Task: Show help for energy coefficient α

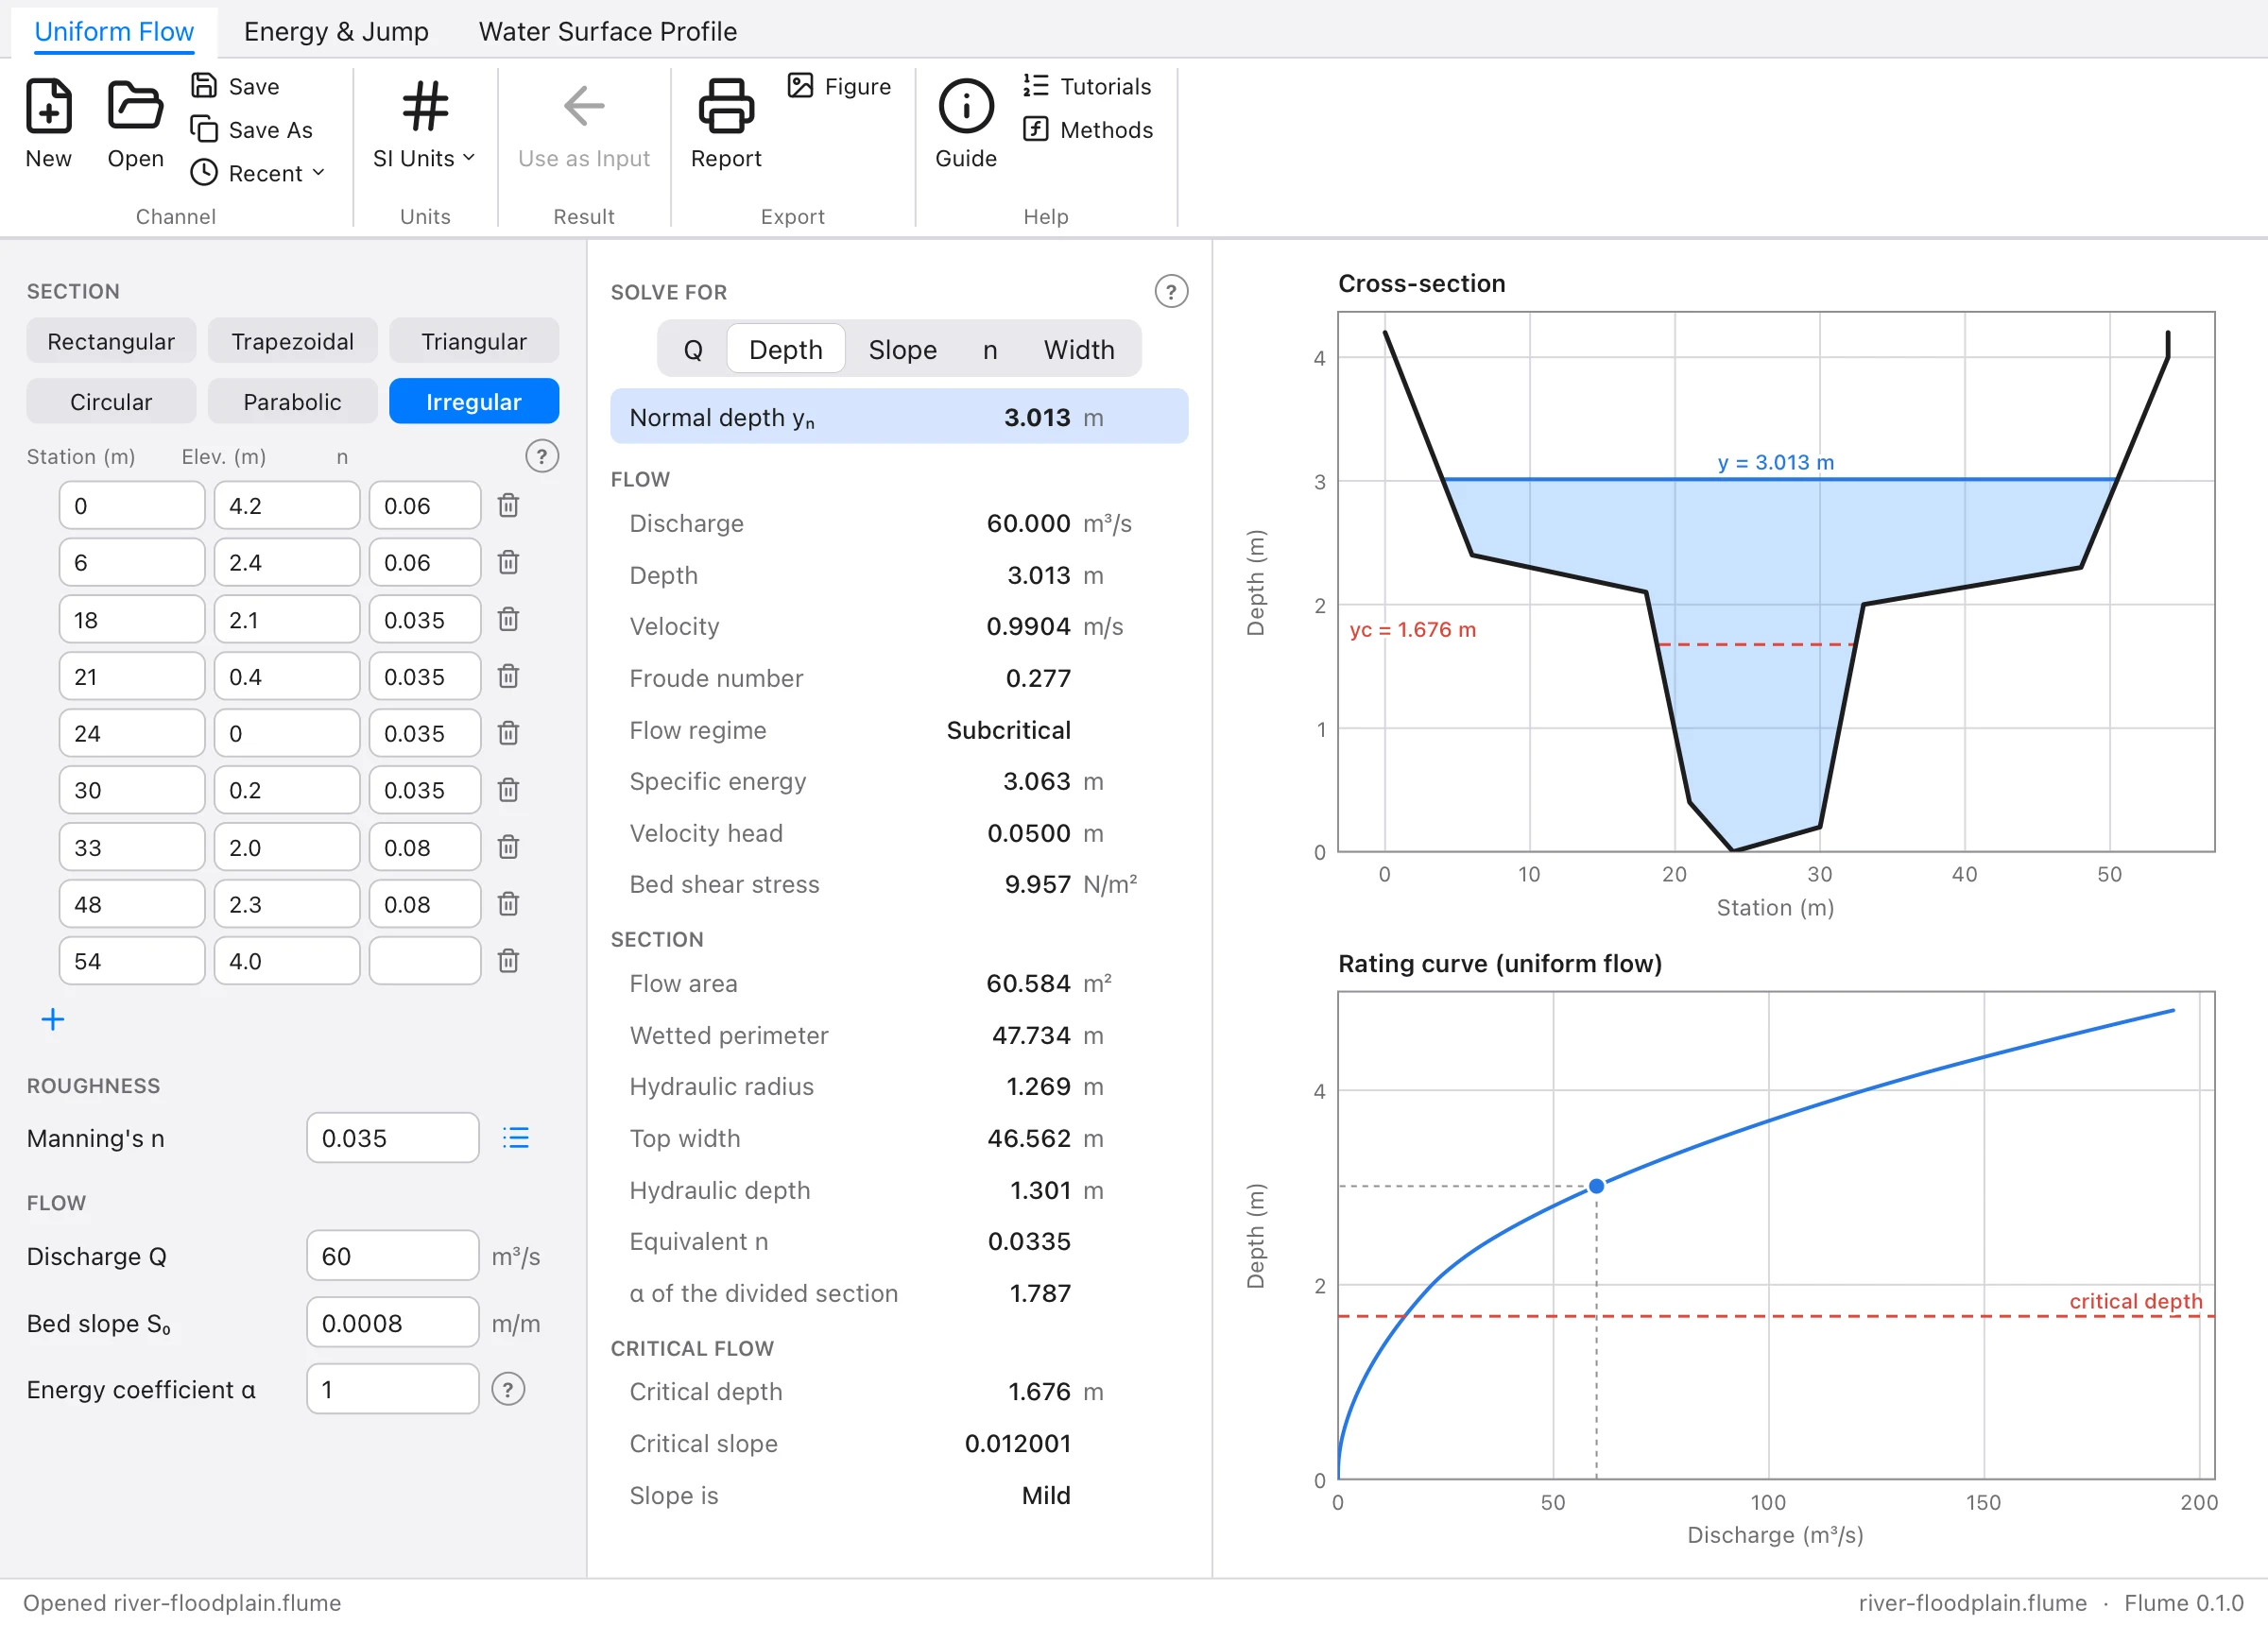Action: [x=508, y=1389]
